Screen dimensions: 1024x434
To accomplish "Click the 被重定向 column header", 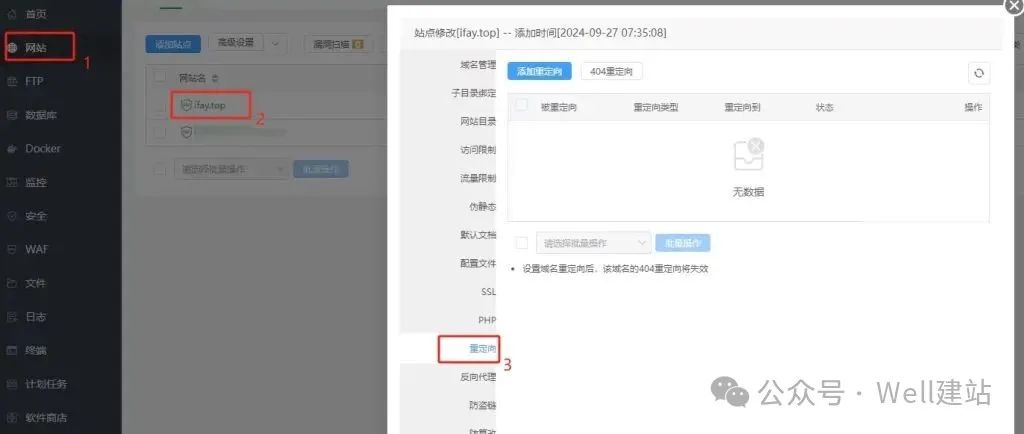I will click(558, 107).
